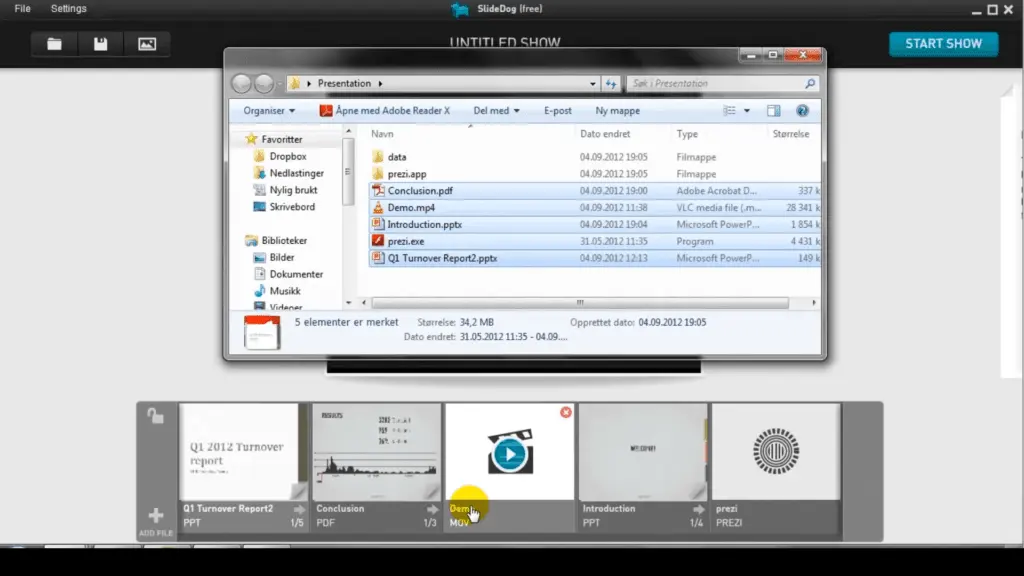
Task: Select the prezi playlist thumbnail
Action: 776,452
